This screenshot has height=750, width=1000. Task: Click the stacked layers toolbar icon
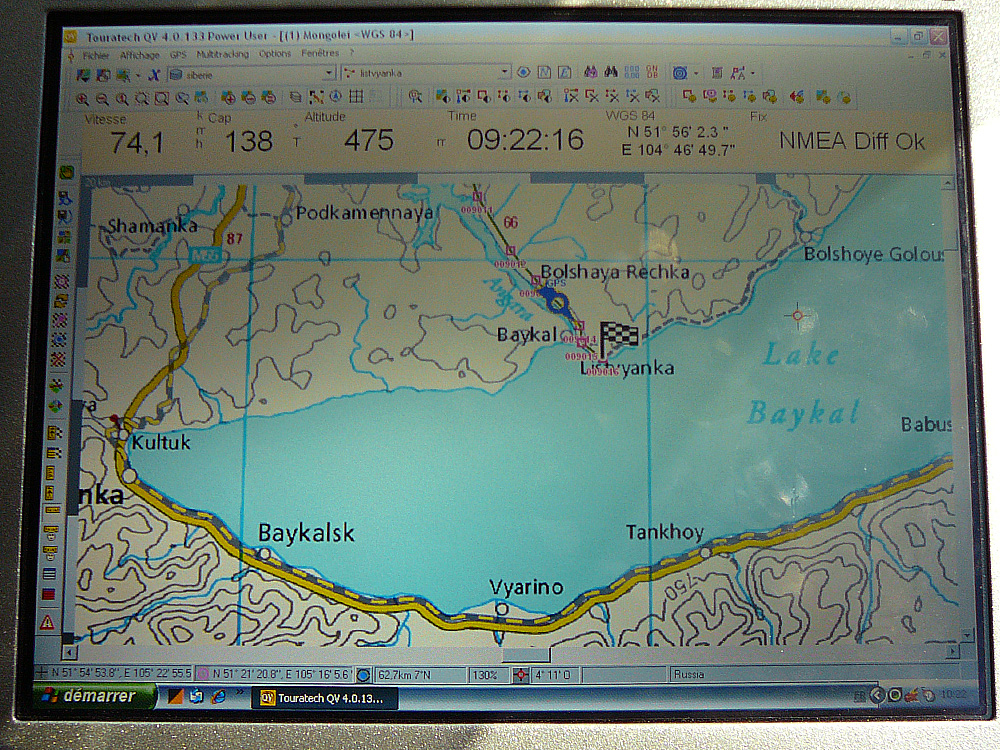295,97
